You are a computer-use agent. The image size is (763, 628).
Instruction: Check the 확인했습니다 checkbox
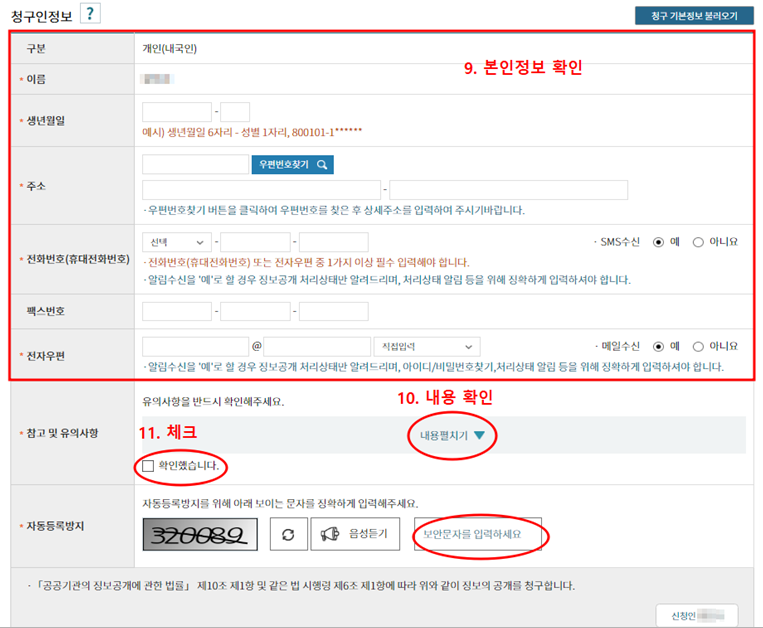point(149,466)
